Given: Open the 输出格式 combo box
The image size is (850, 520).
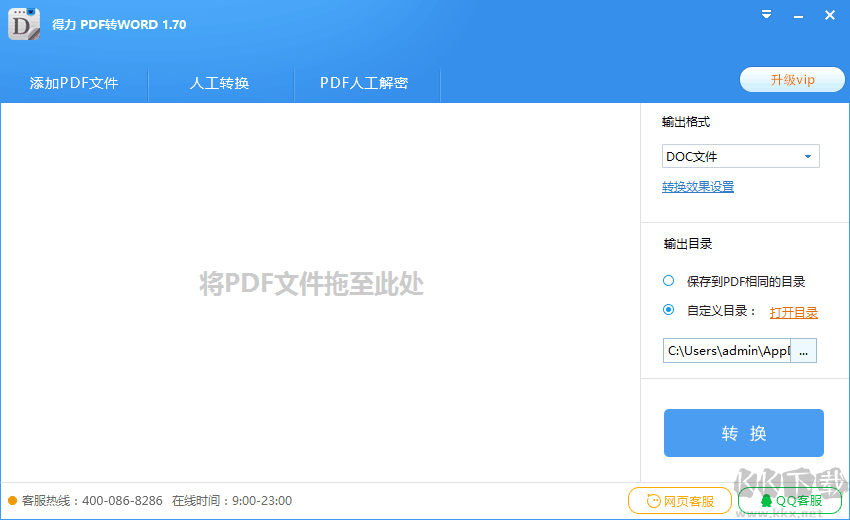Looking at the screenshot, I should pos(740,156).
